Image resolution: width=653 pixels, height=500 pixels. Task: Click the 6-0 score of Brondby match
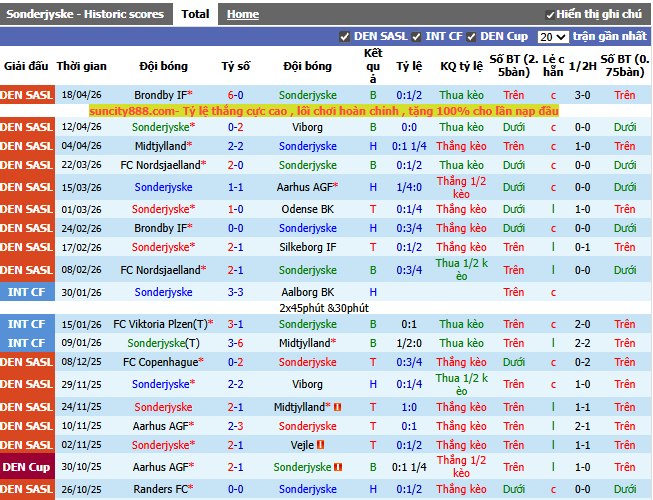point(235,95)
